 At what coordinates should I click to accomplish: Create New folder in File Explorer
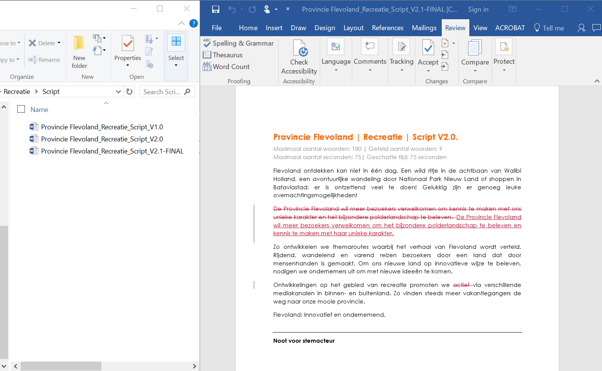click(79, 52)
